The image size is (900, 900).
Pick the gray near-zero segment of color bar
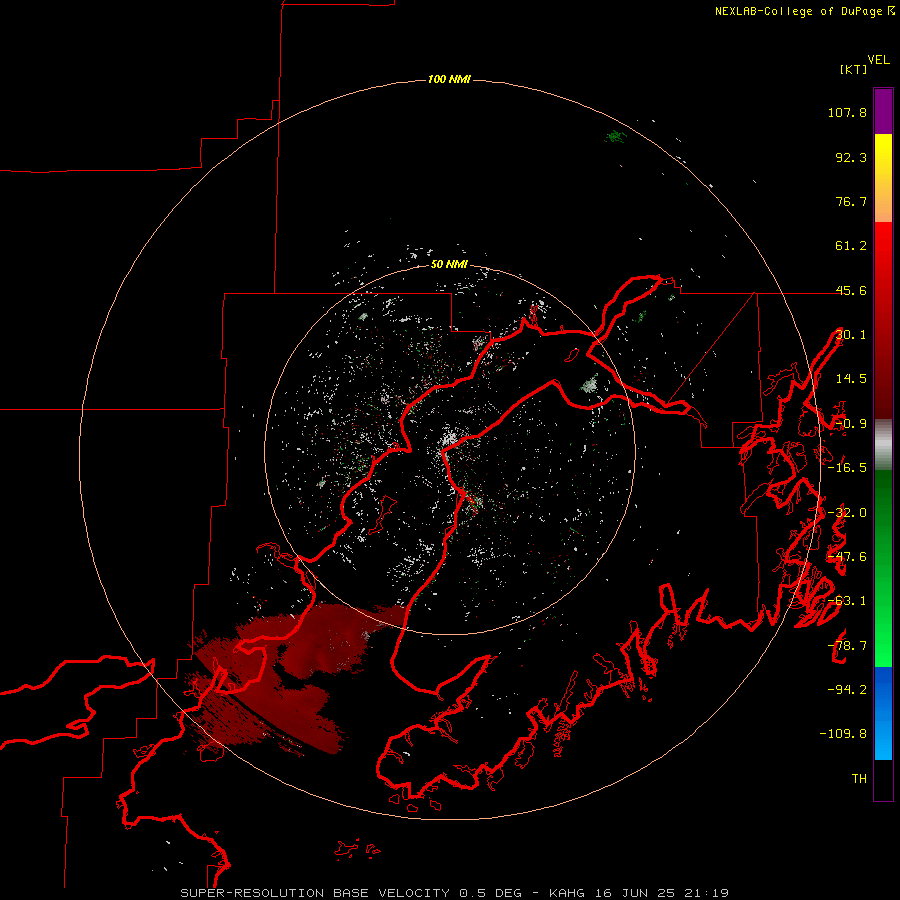point(883,445)
